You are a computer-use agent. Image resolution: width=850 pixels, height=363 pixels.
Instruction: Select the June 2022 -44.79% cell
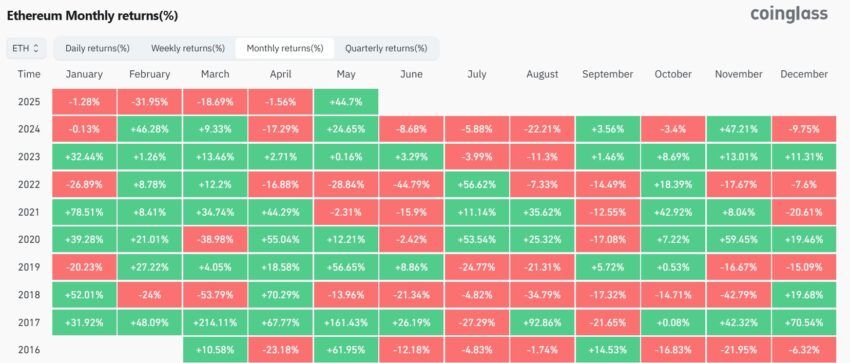point(411,185)
